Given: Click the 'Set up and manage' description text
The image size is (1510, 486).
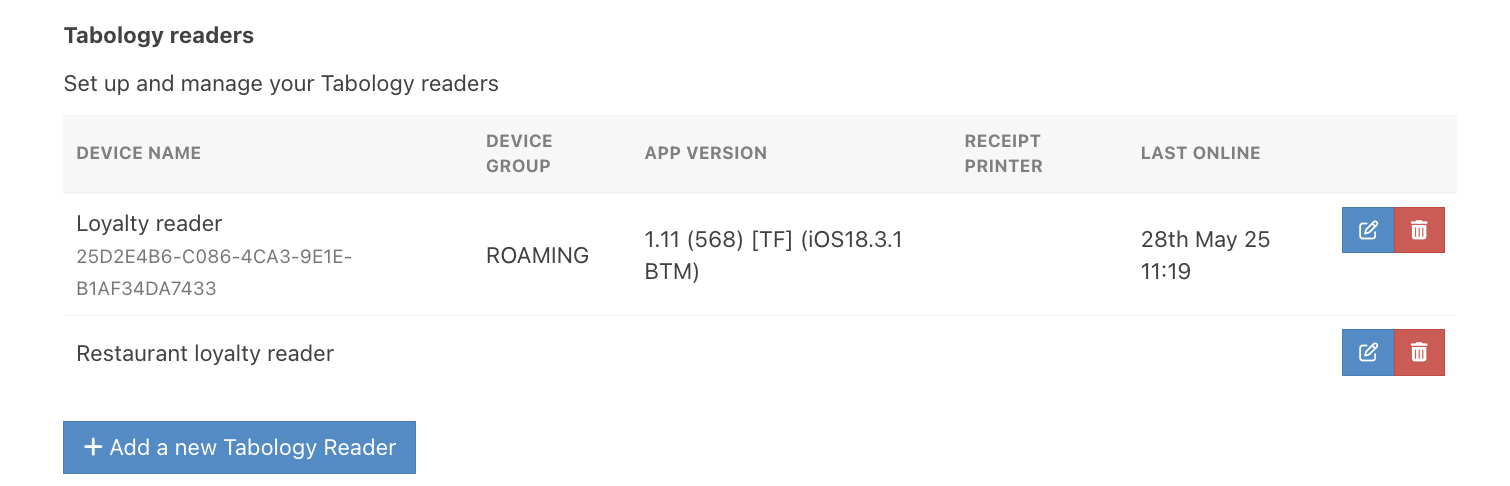Looking at the screenshot, I should [281, 83].
